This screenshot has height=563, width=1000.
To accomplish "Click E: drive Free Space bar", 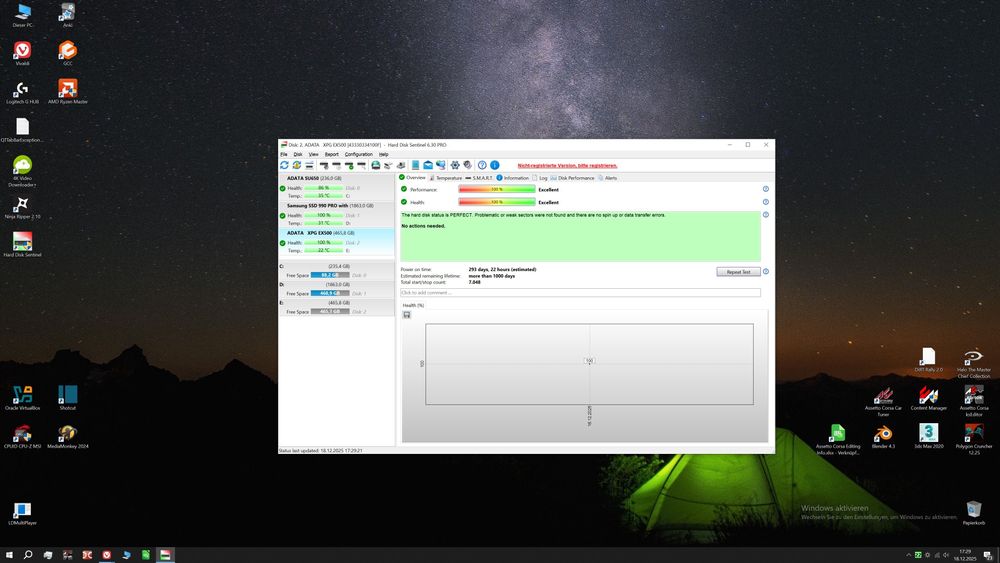I will (330, 311).
